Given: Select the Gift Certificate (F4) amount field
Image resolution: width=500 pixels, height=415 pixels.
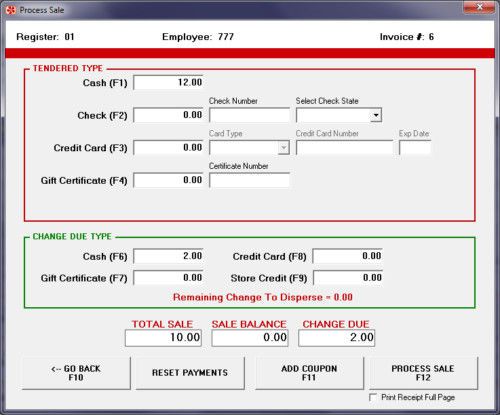Looking at the screenshot, I should pyautogui.click(x=168, y=180).
